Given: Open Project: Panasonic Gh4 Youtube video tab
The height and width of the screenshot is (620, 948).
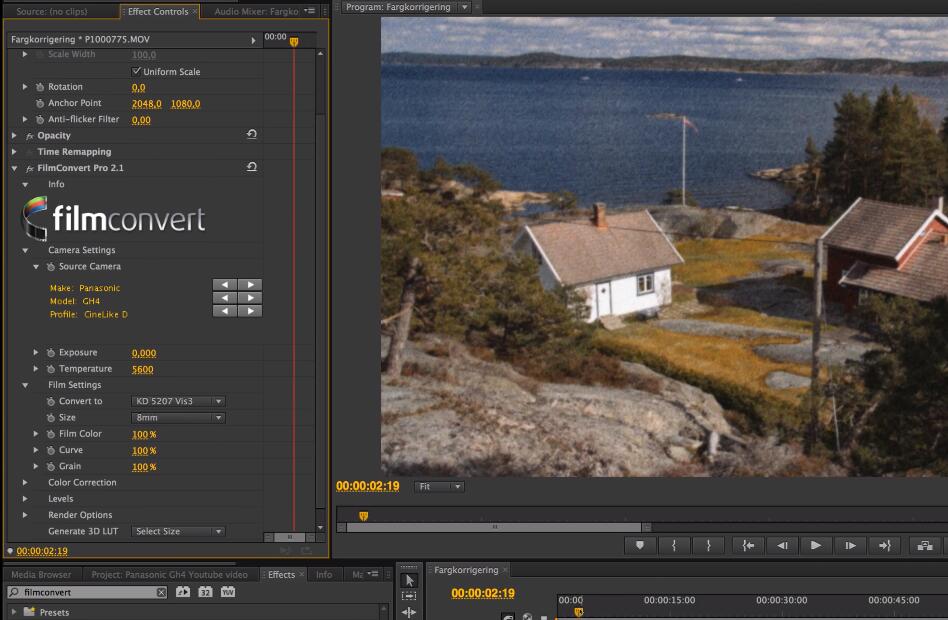Looking at the screenshot, I should (x=169, y=575).
